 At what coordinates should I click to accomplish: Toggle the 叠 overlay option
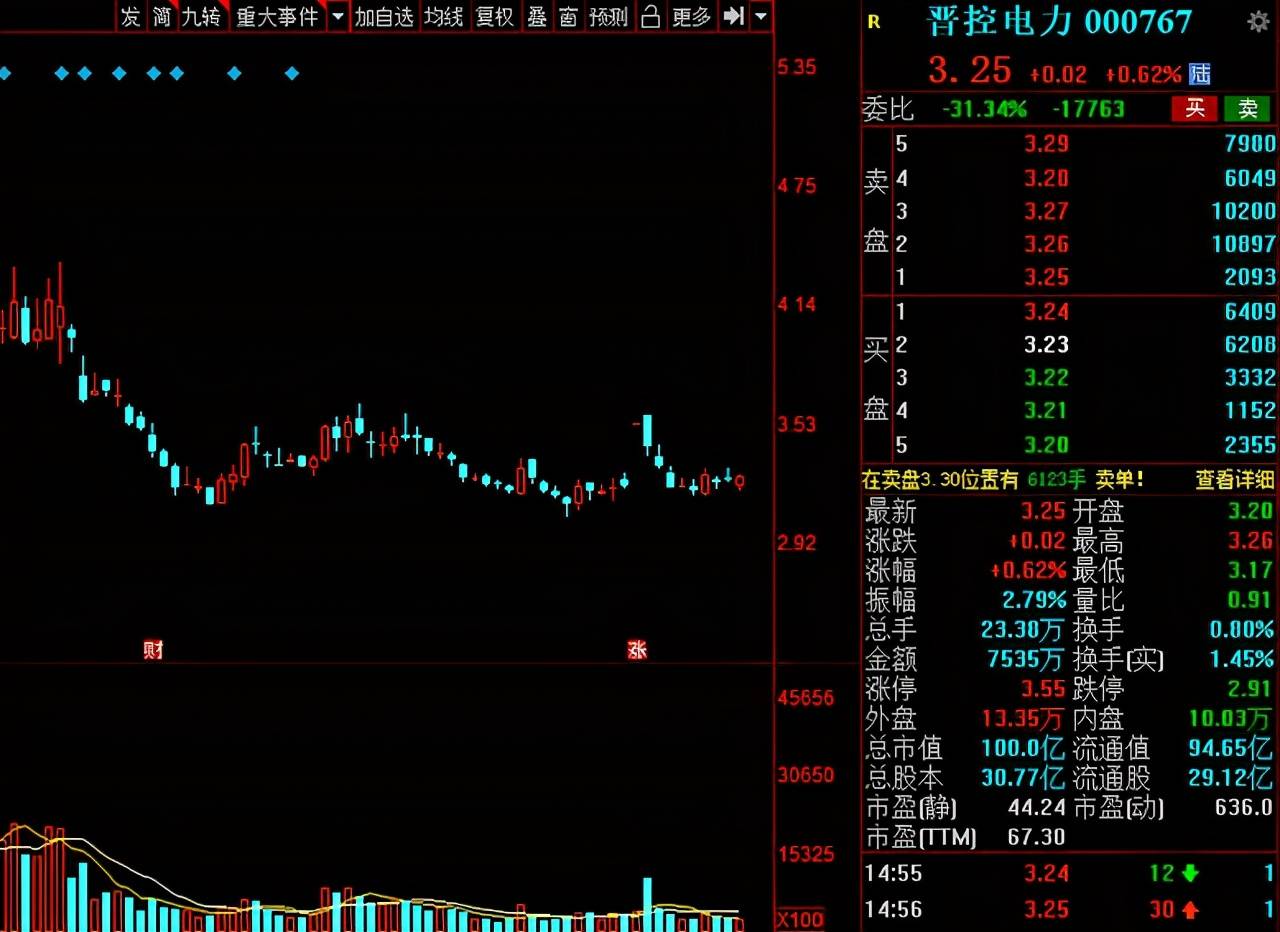(x=537, y=16)
